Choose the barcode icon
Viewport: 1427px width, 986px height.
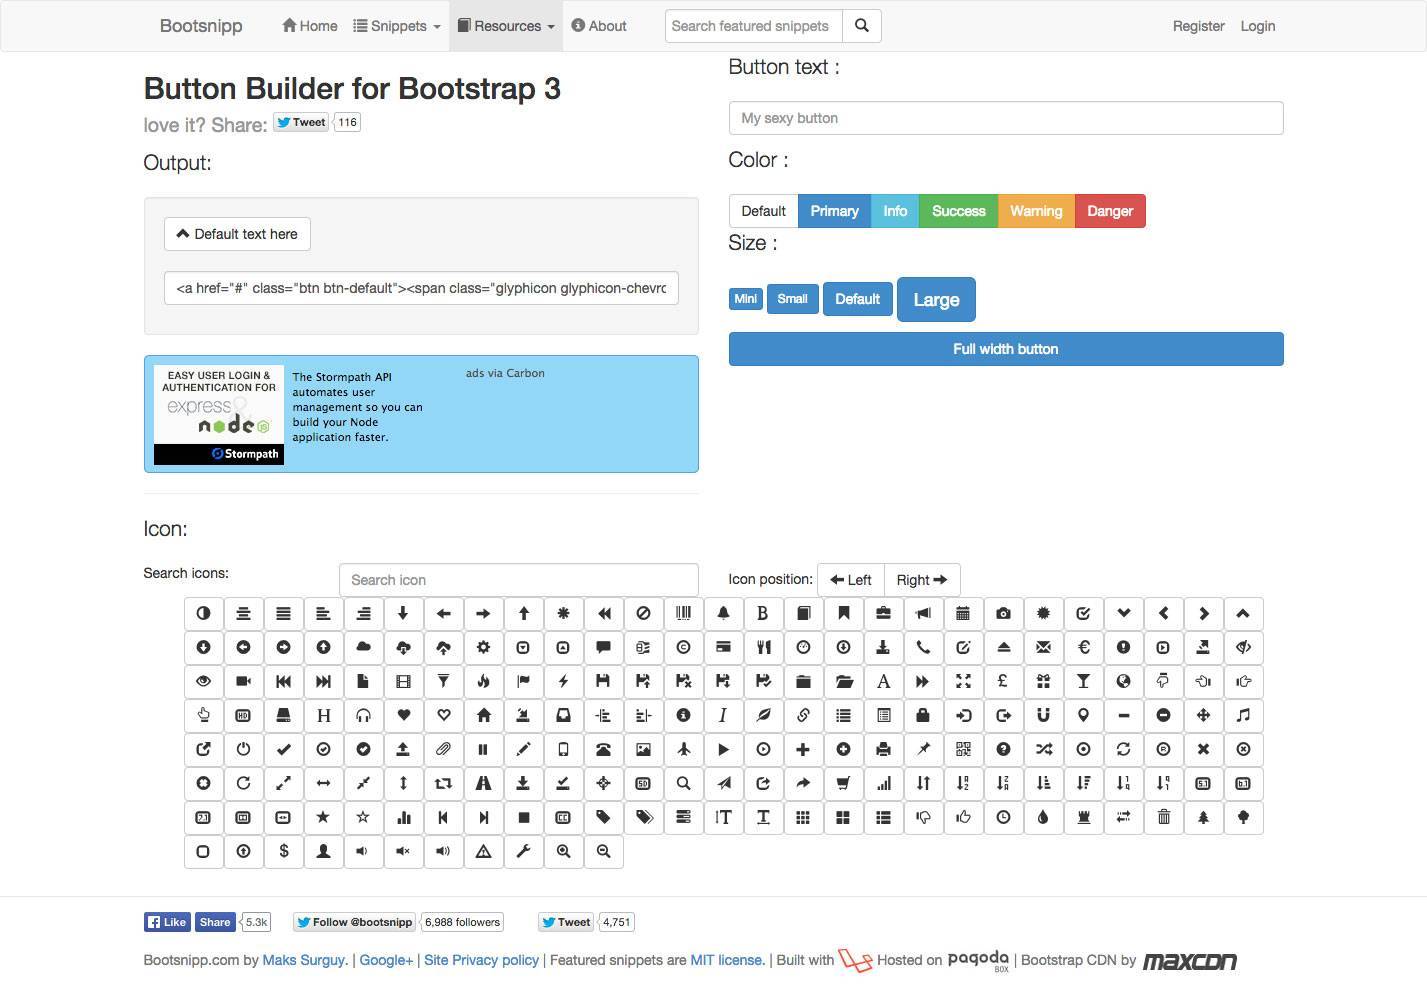(x=683, y=613)
